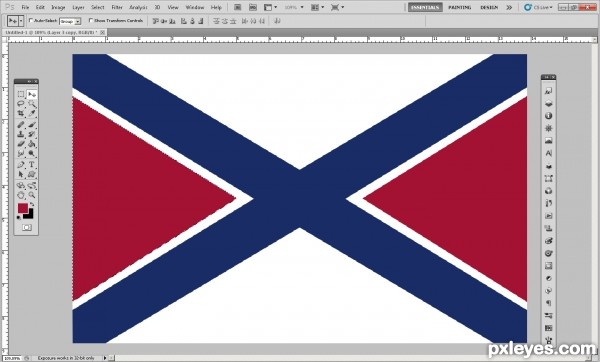Switch to the Essentials workspace
This screenshot has height=362, width=600.
[x=425, y=7]
